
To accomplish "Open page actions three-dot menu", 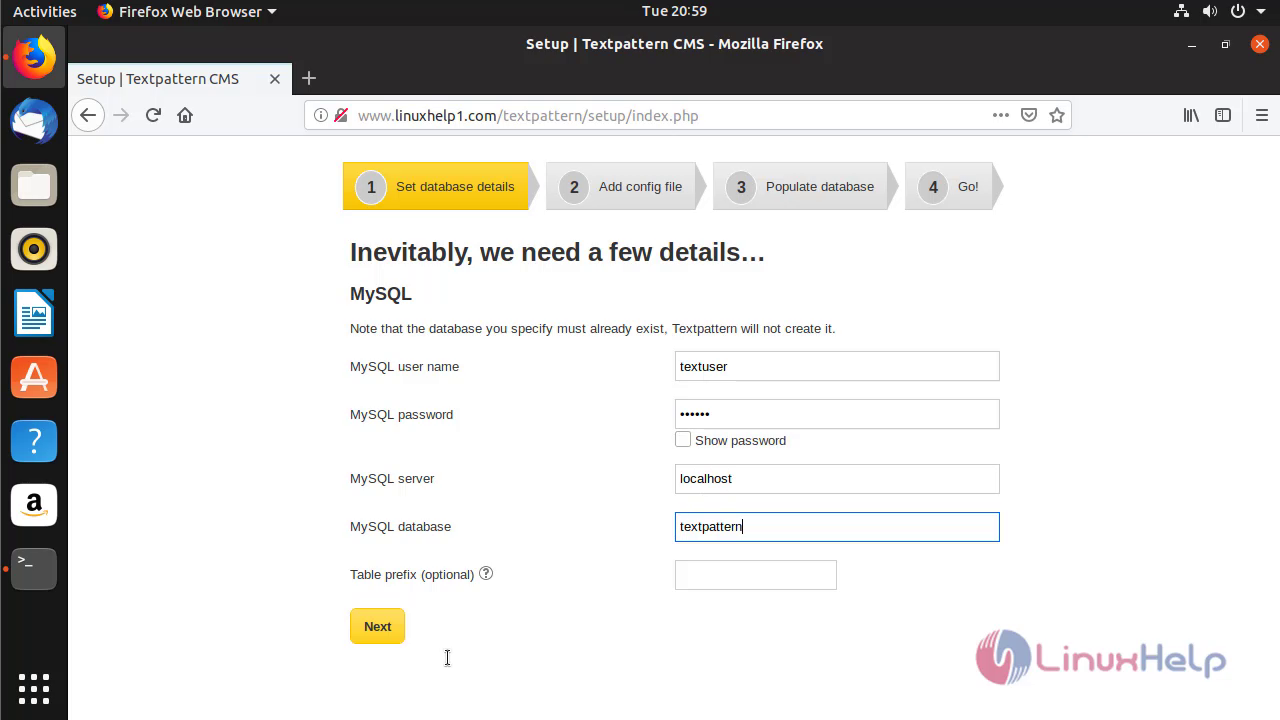I will click(1000, 115).
